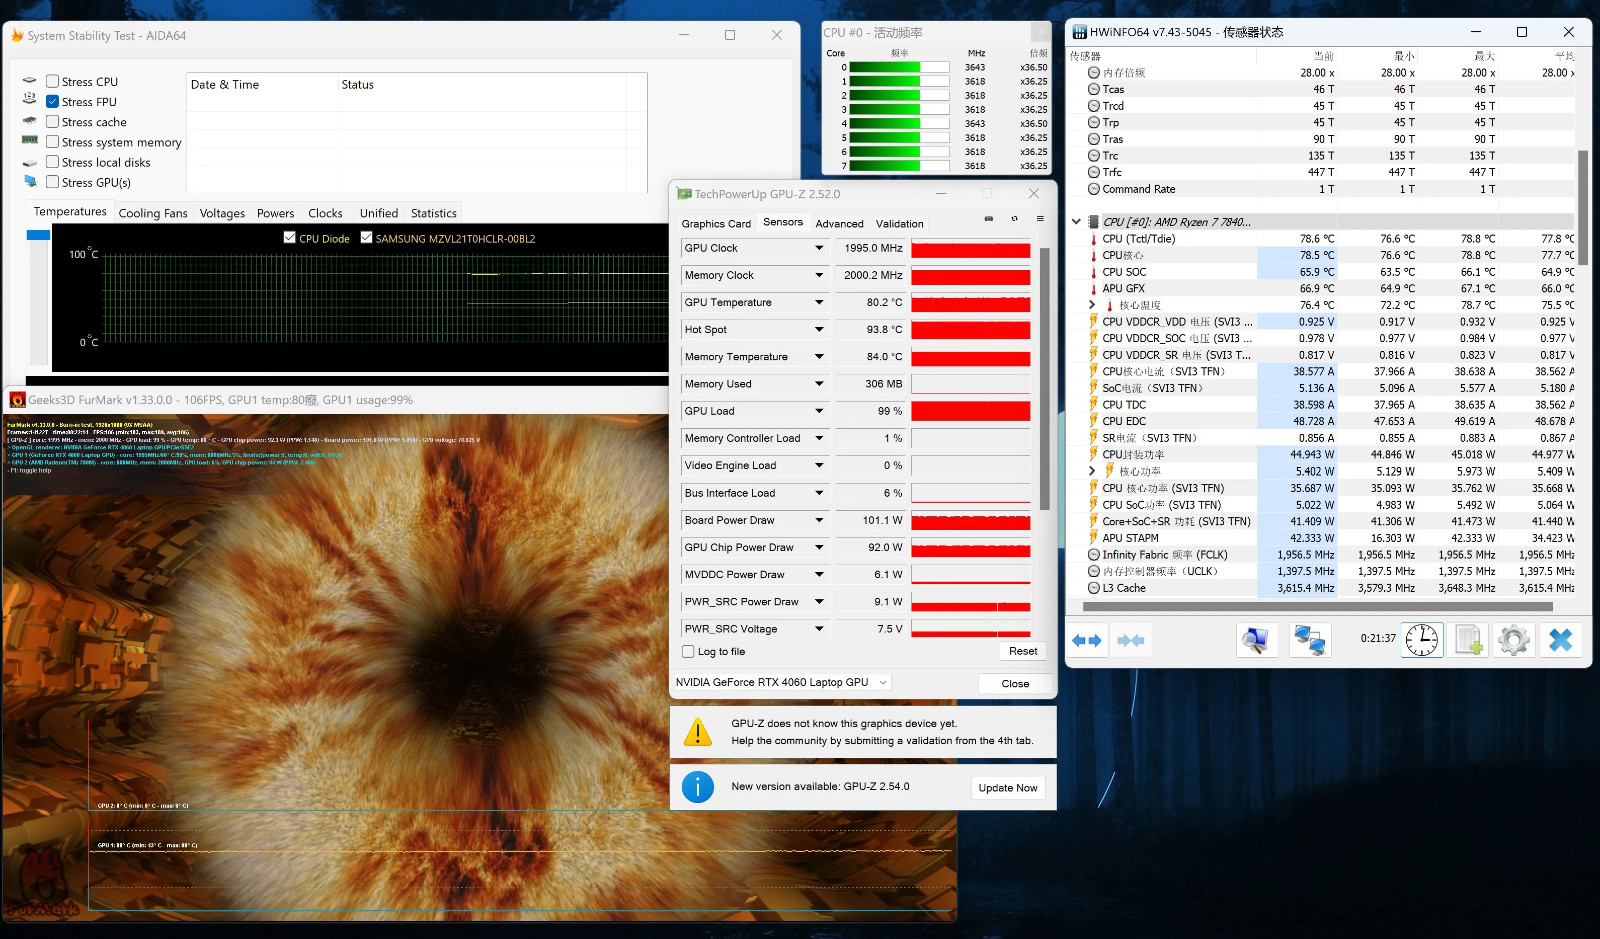Click the Tcas clock icon in HWiNFO
Screen dimensions: 1600x939
coord(1094,89)
